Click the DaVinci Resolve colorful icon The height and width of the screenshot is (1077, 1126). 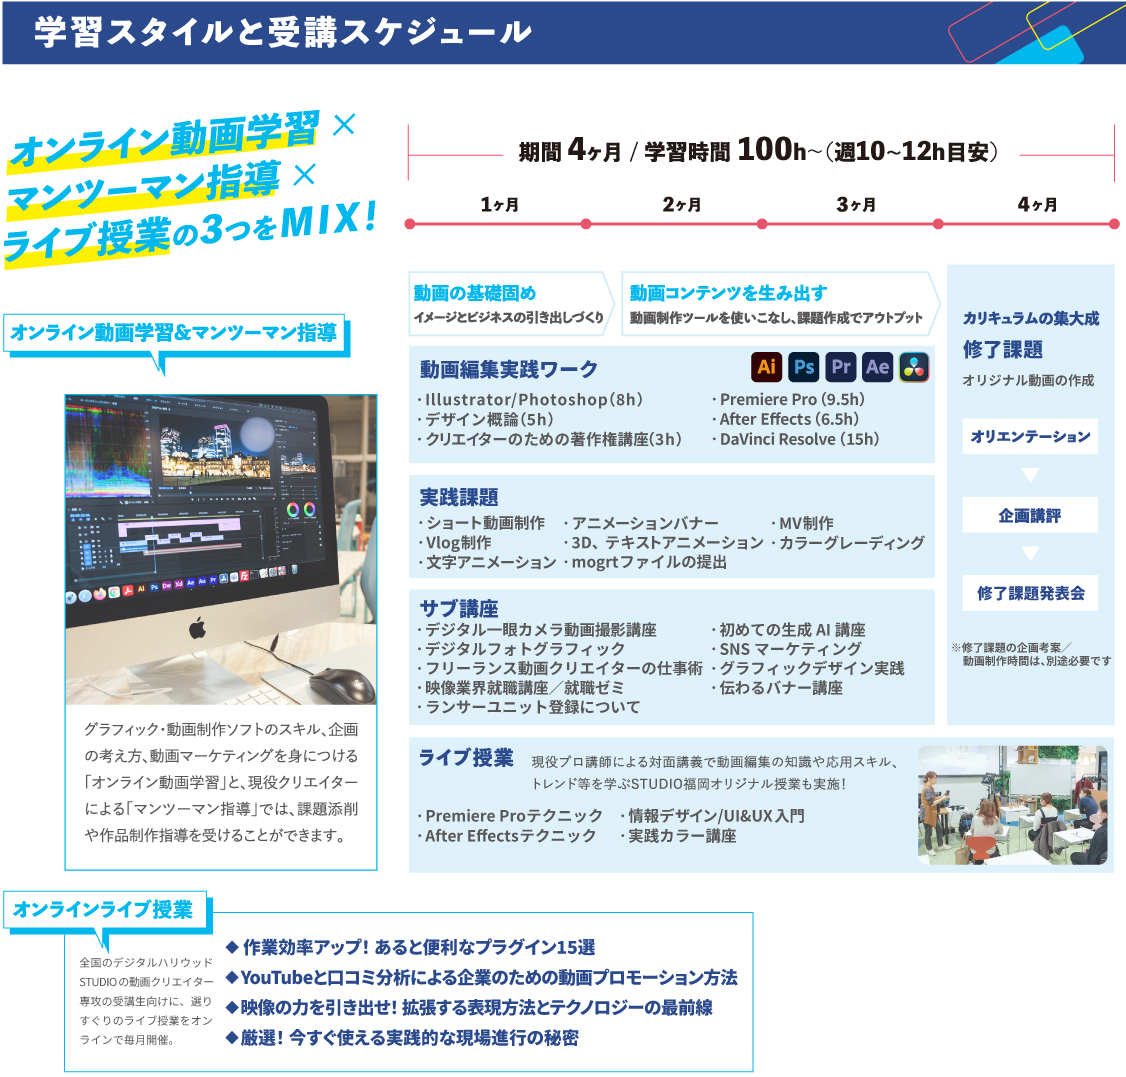[x=914, y=367]
